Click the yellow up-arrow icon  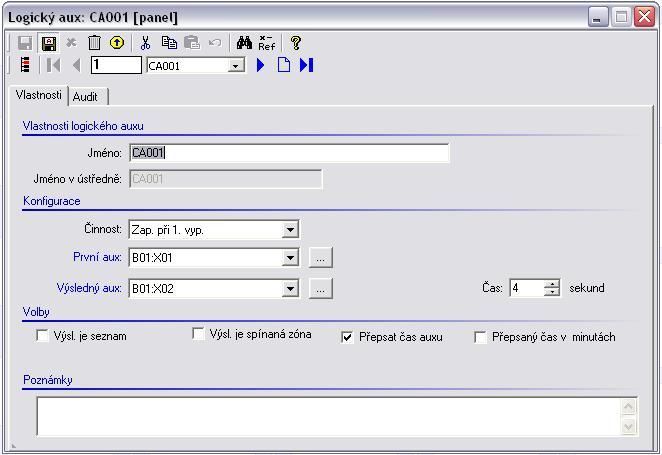point(117,43)
